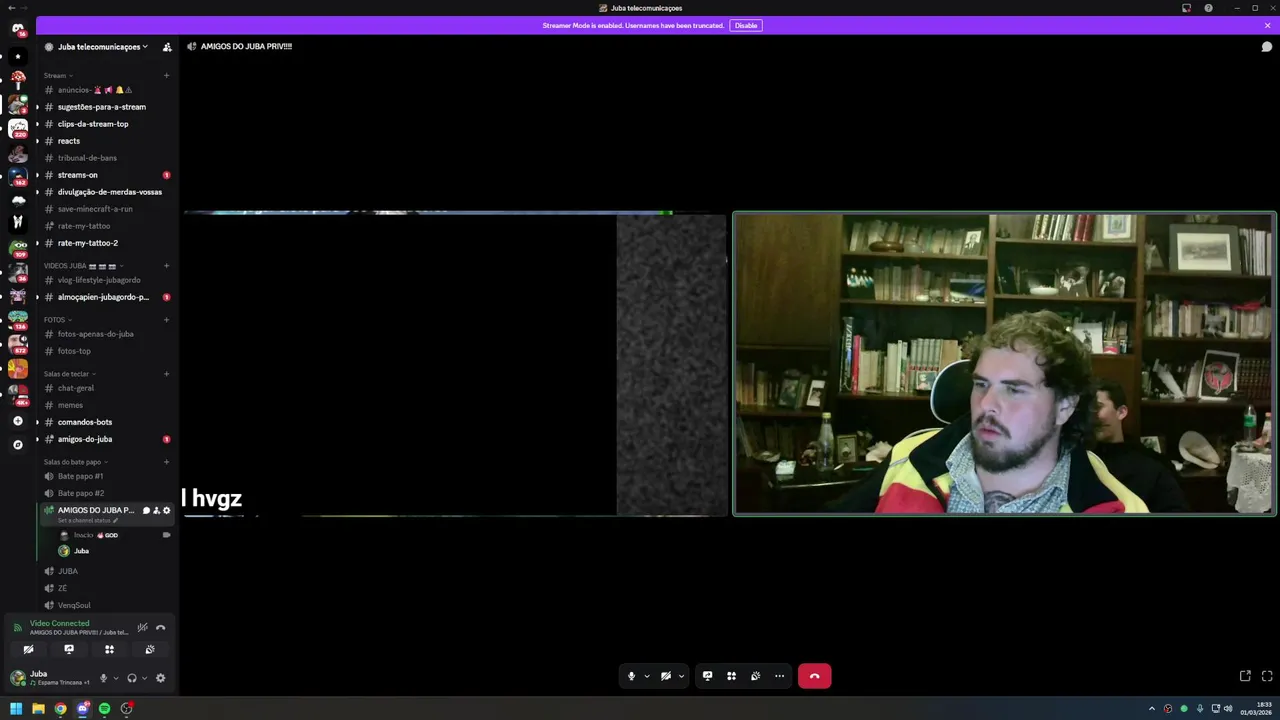Collapse the FOTOS category
Viewport: 1280px width, 720px height.
coord(58,320)
